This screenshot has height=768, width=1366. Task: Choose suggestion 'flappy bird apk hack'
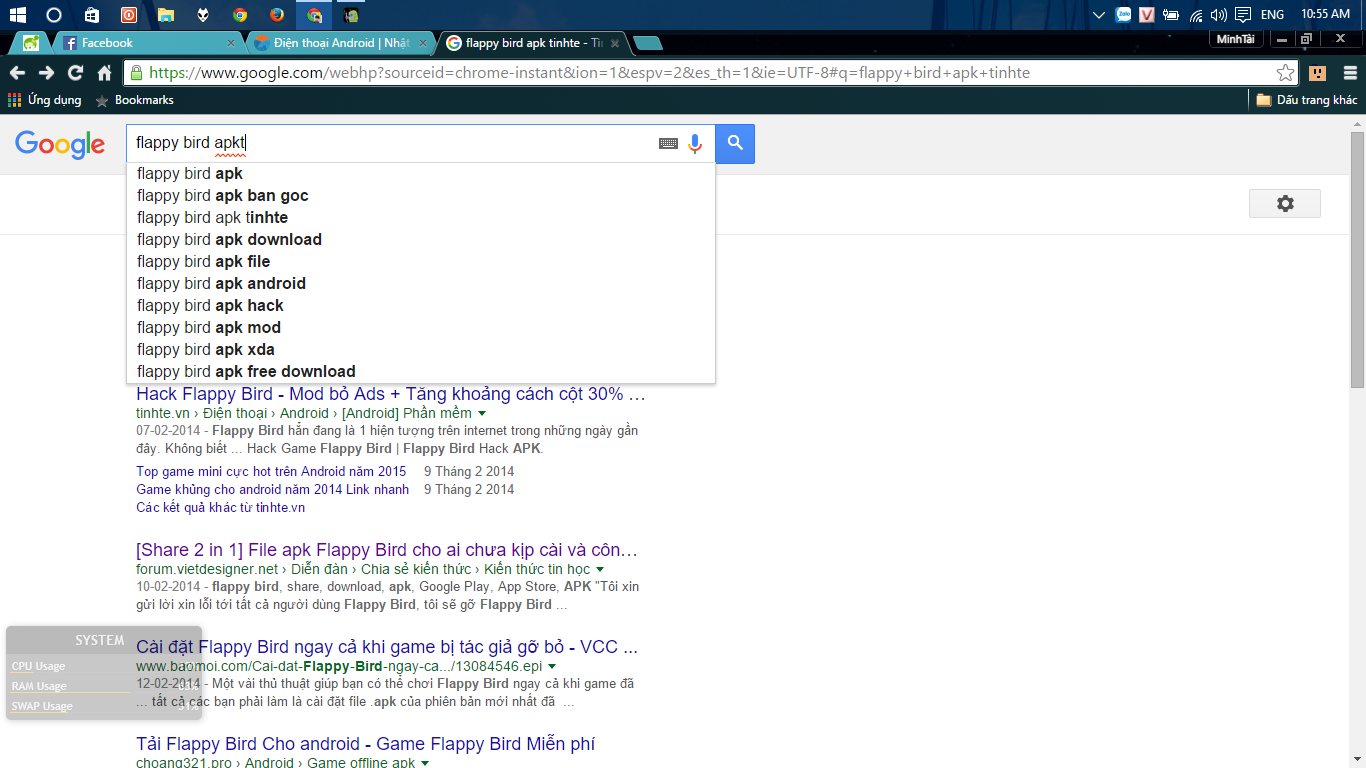click(210, 305)
